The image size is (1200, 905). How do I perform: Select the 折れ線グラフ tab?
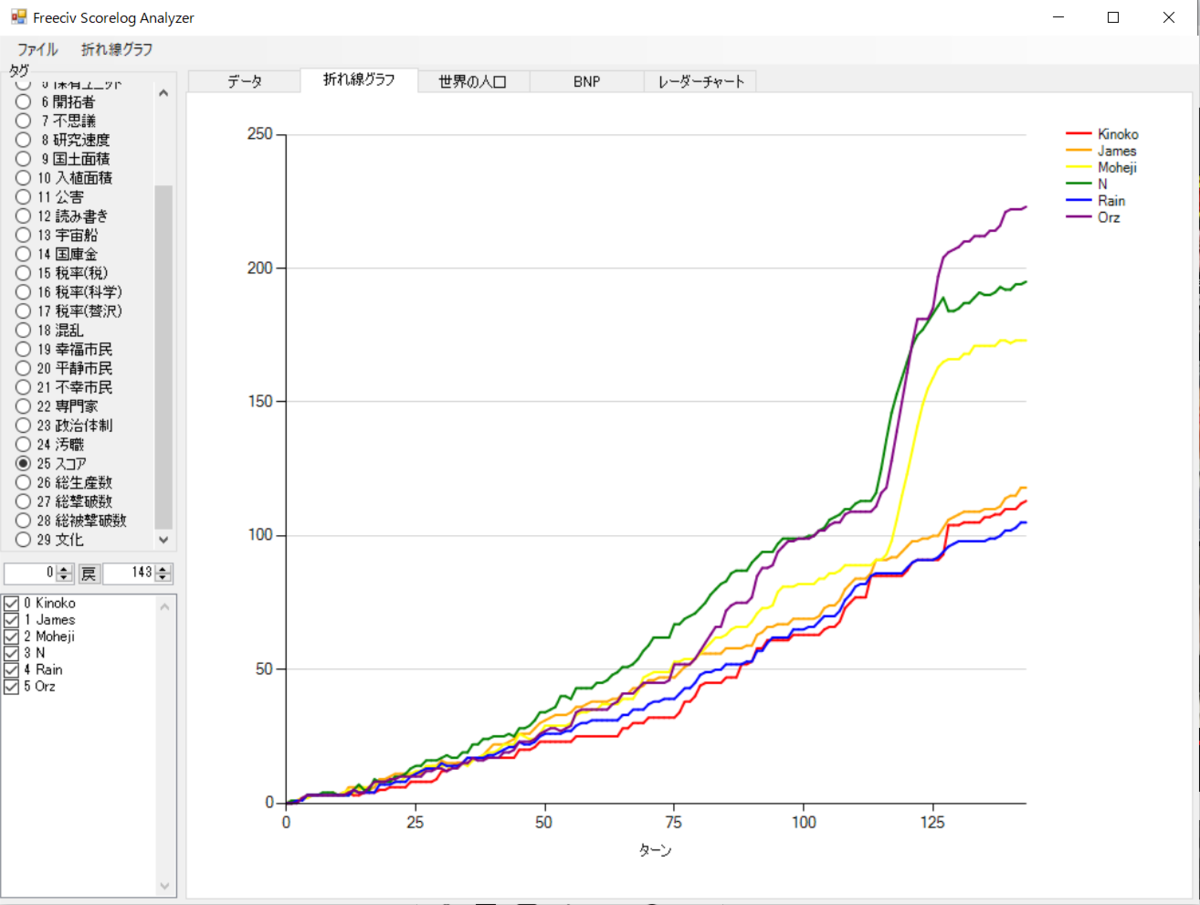click(359, 80)
